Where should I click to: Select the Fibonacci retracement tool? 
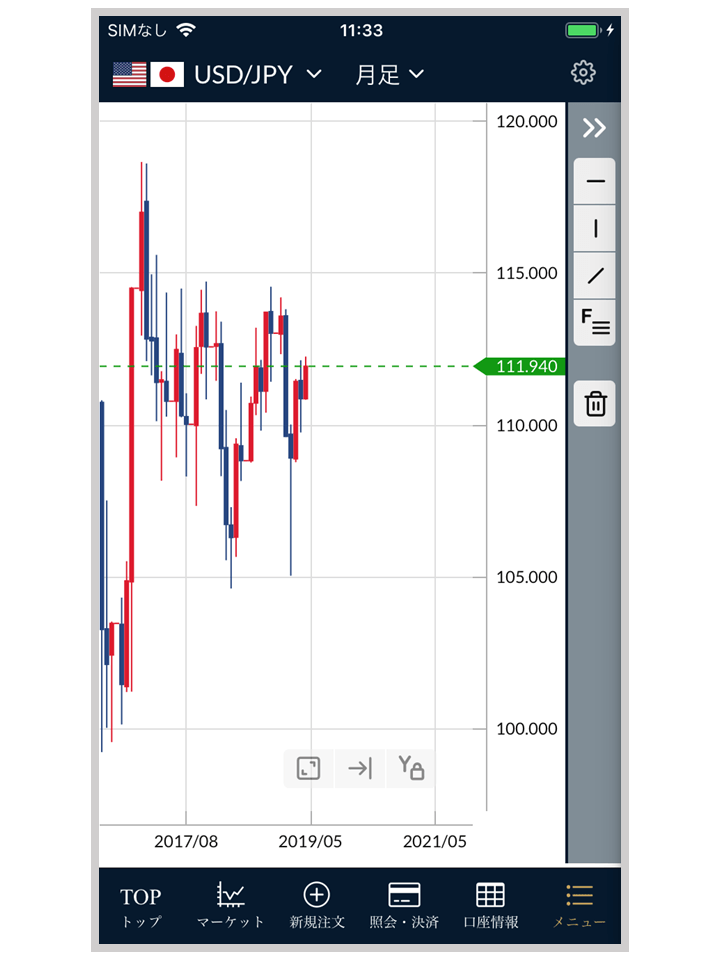pyautogui.click(x=595, y=322)
